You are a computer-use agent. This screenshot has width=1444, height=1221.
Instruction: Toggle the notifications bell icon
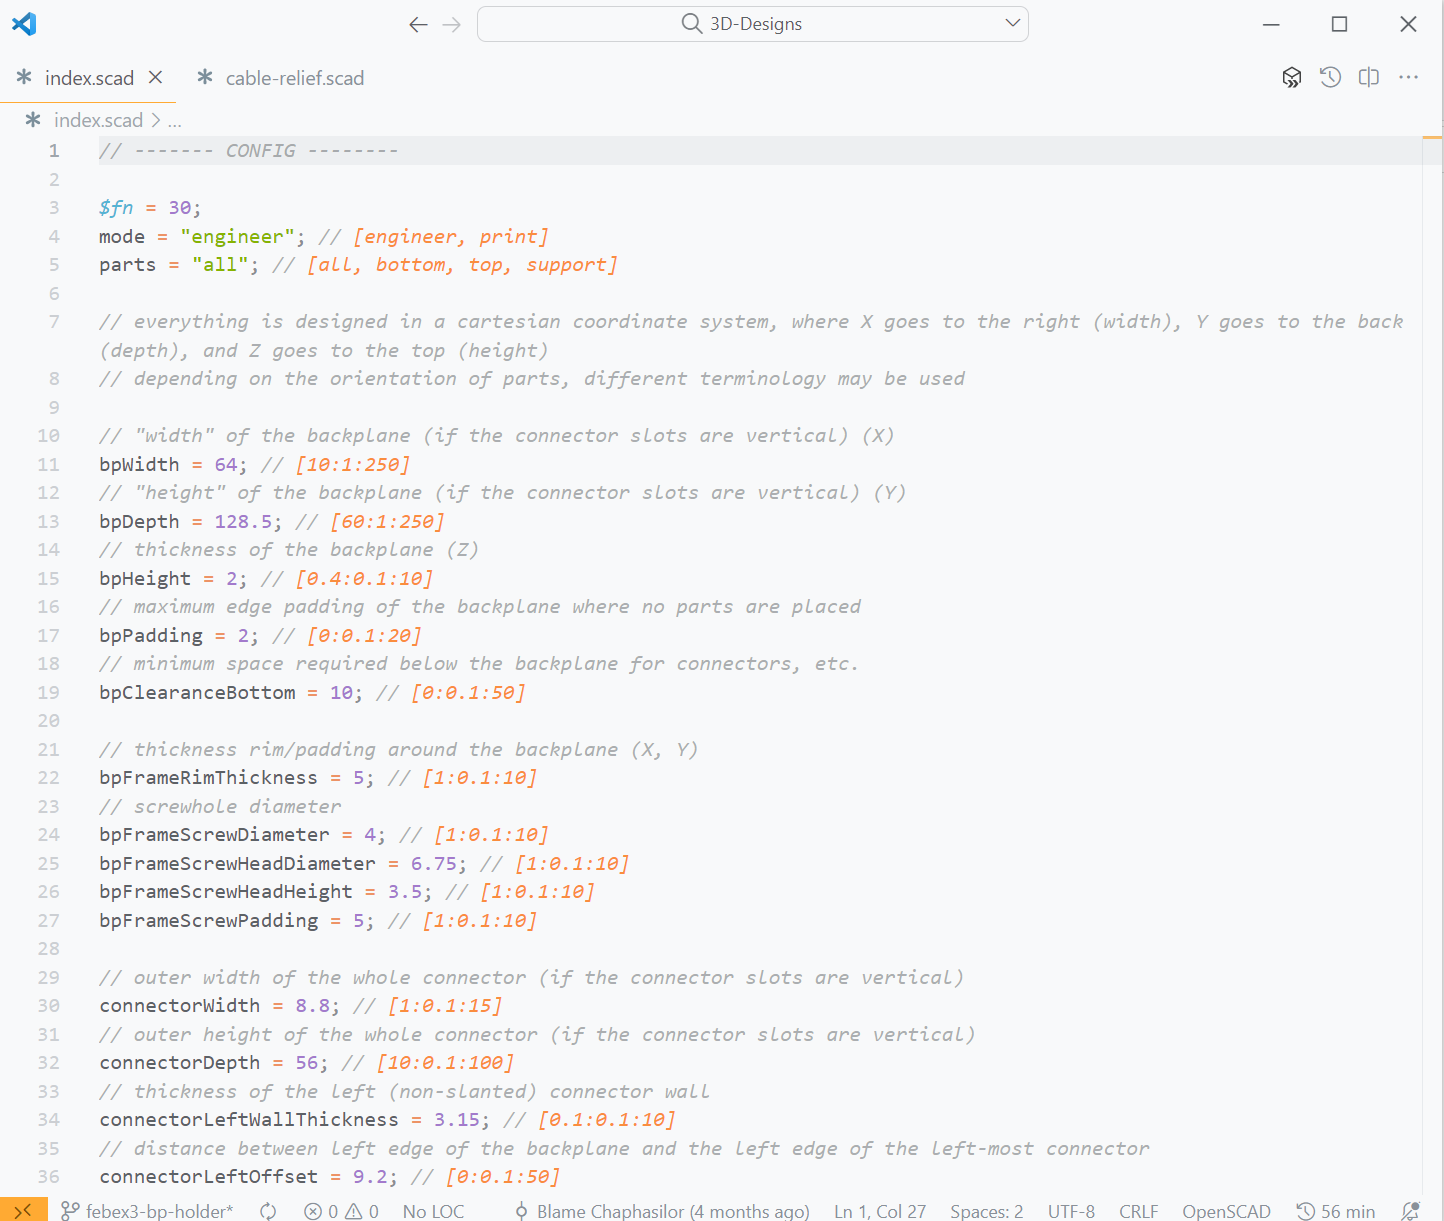(x=1410, y=1211)
